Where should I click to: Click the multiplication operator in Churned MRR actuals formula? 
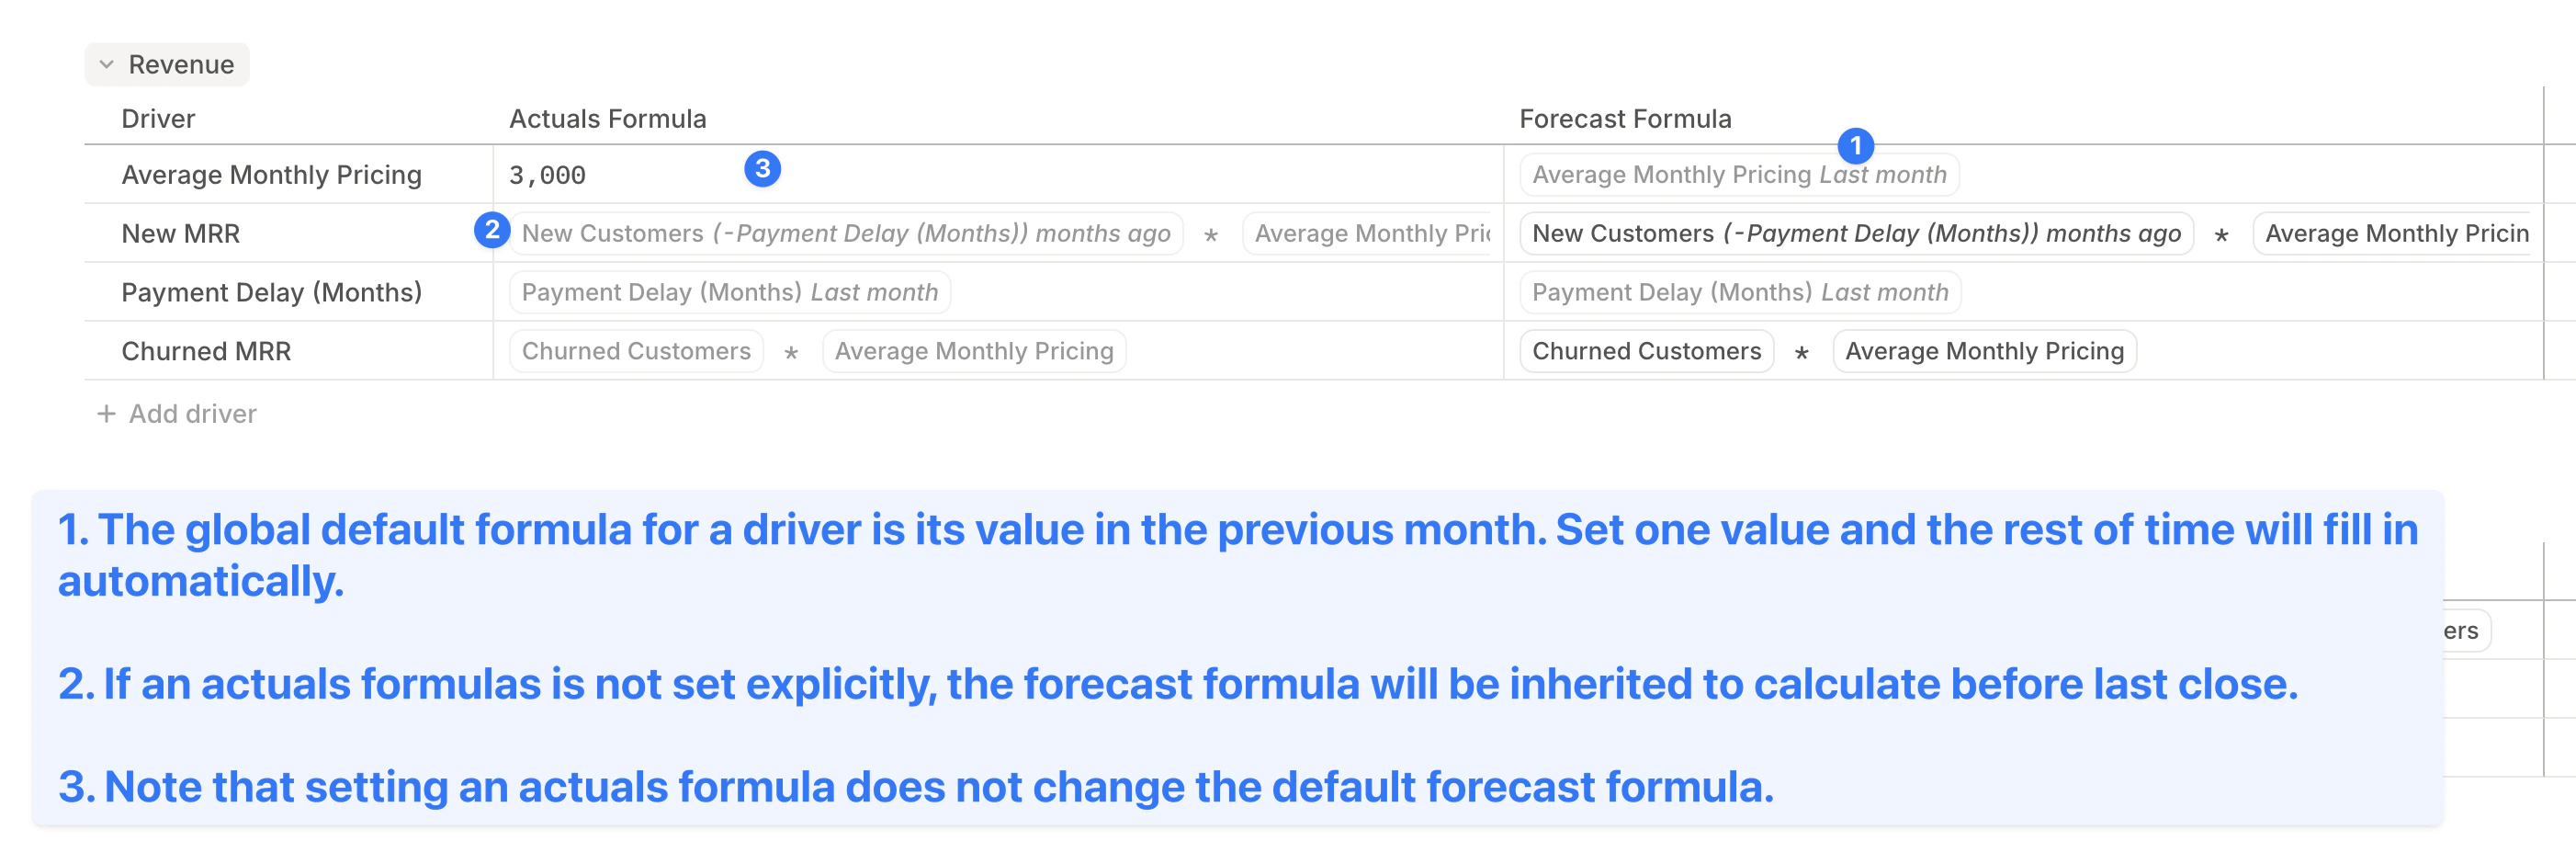791,351
